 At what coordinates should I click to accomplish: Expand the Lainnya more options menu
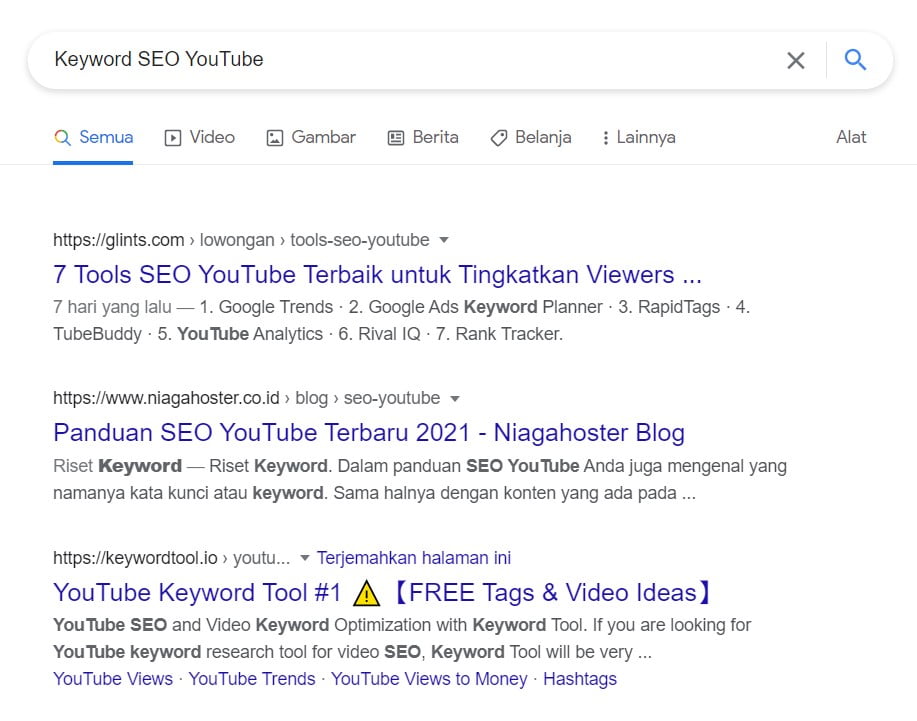639,137
